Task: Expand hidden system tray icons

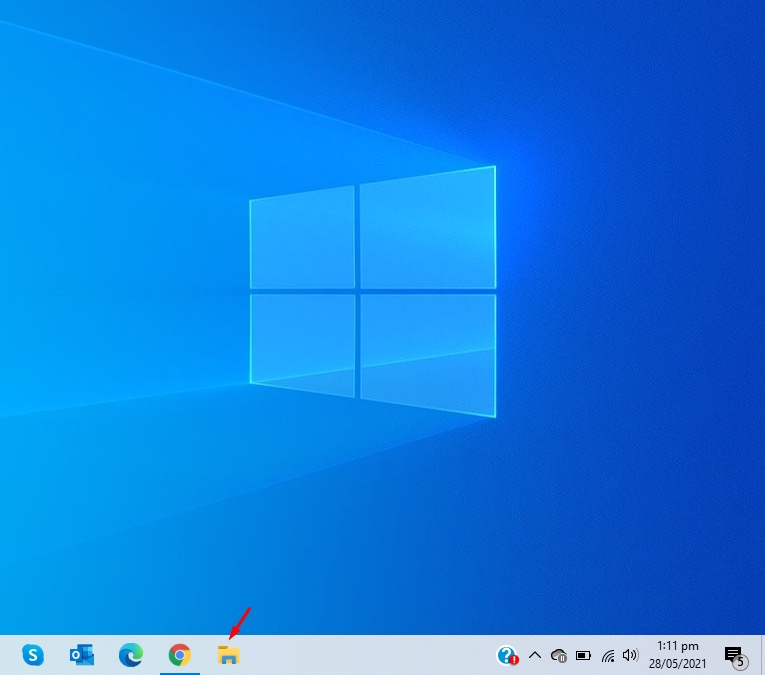Action: click(x=535, y=655)
